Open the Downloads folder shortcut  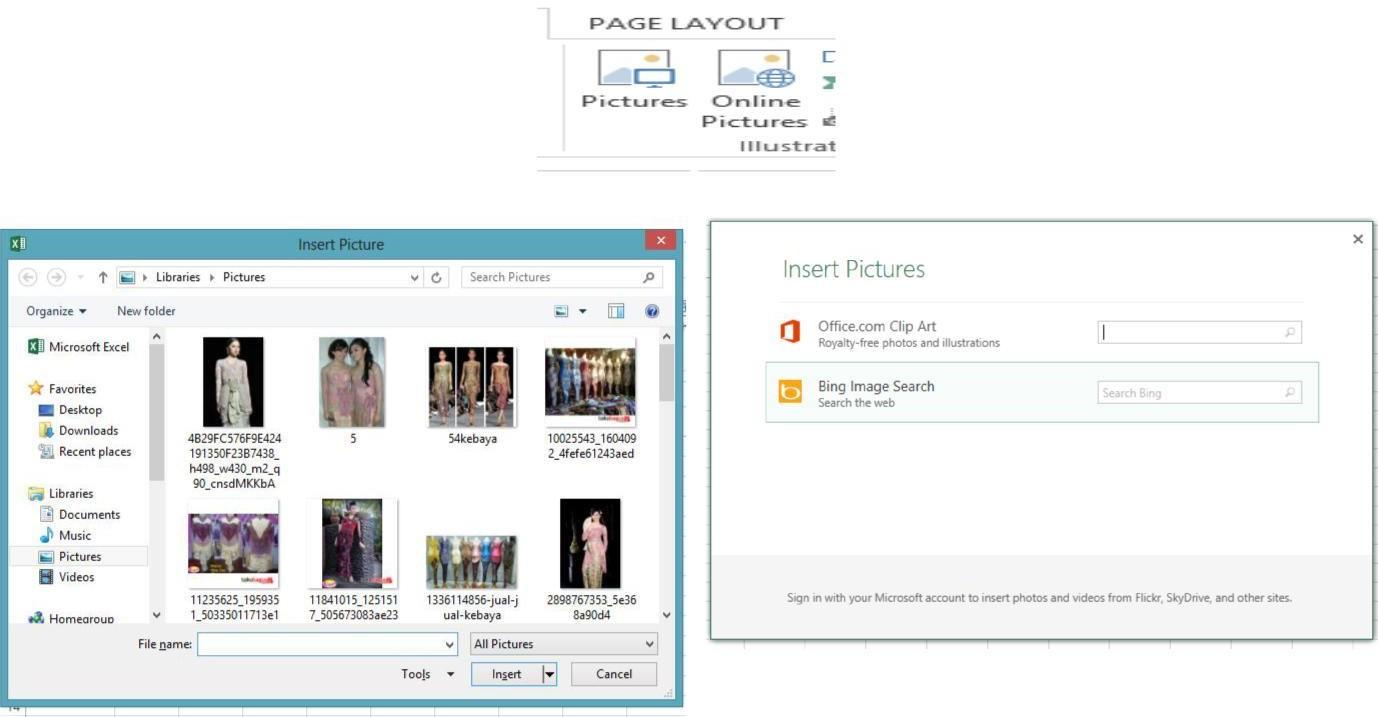(x=78, y=431)
